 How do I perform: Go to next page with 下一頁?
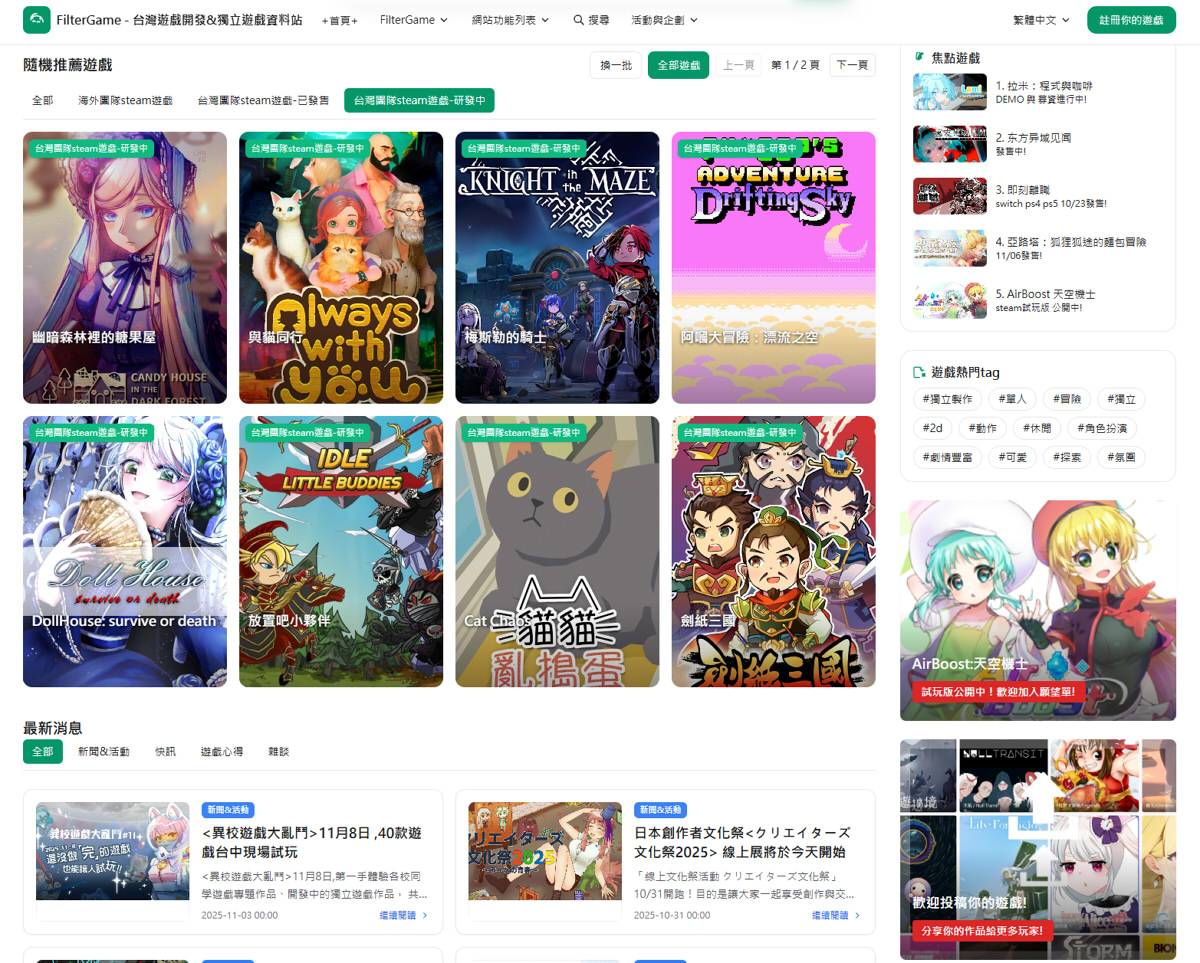click(x=851, y=65)
